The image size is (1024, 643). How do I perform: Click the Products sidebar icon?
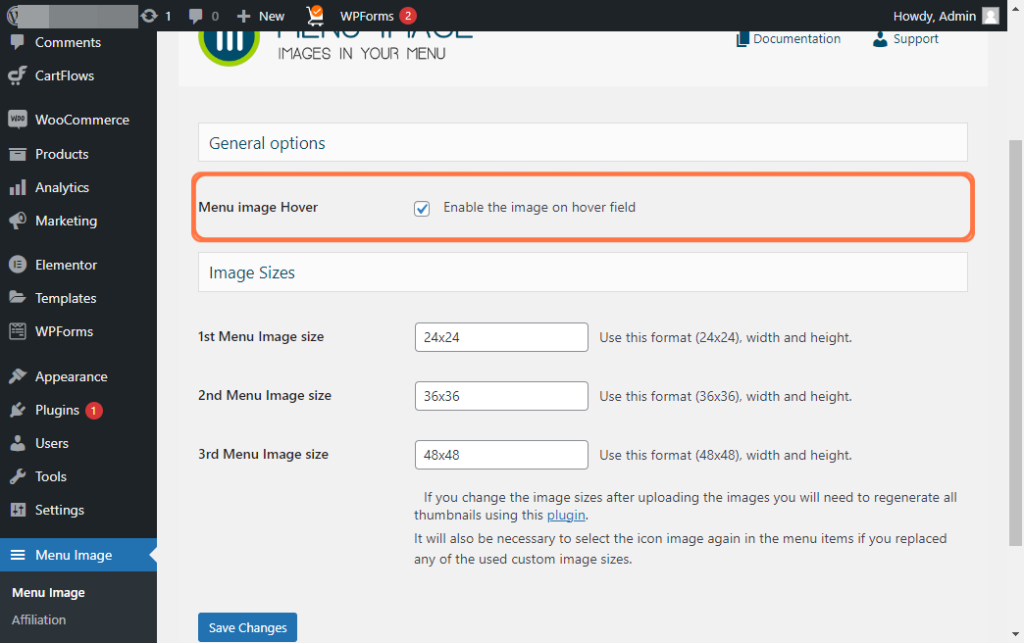click(x=18, y=154)
